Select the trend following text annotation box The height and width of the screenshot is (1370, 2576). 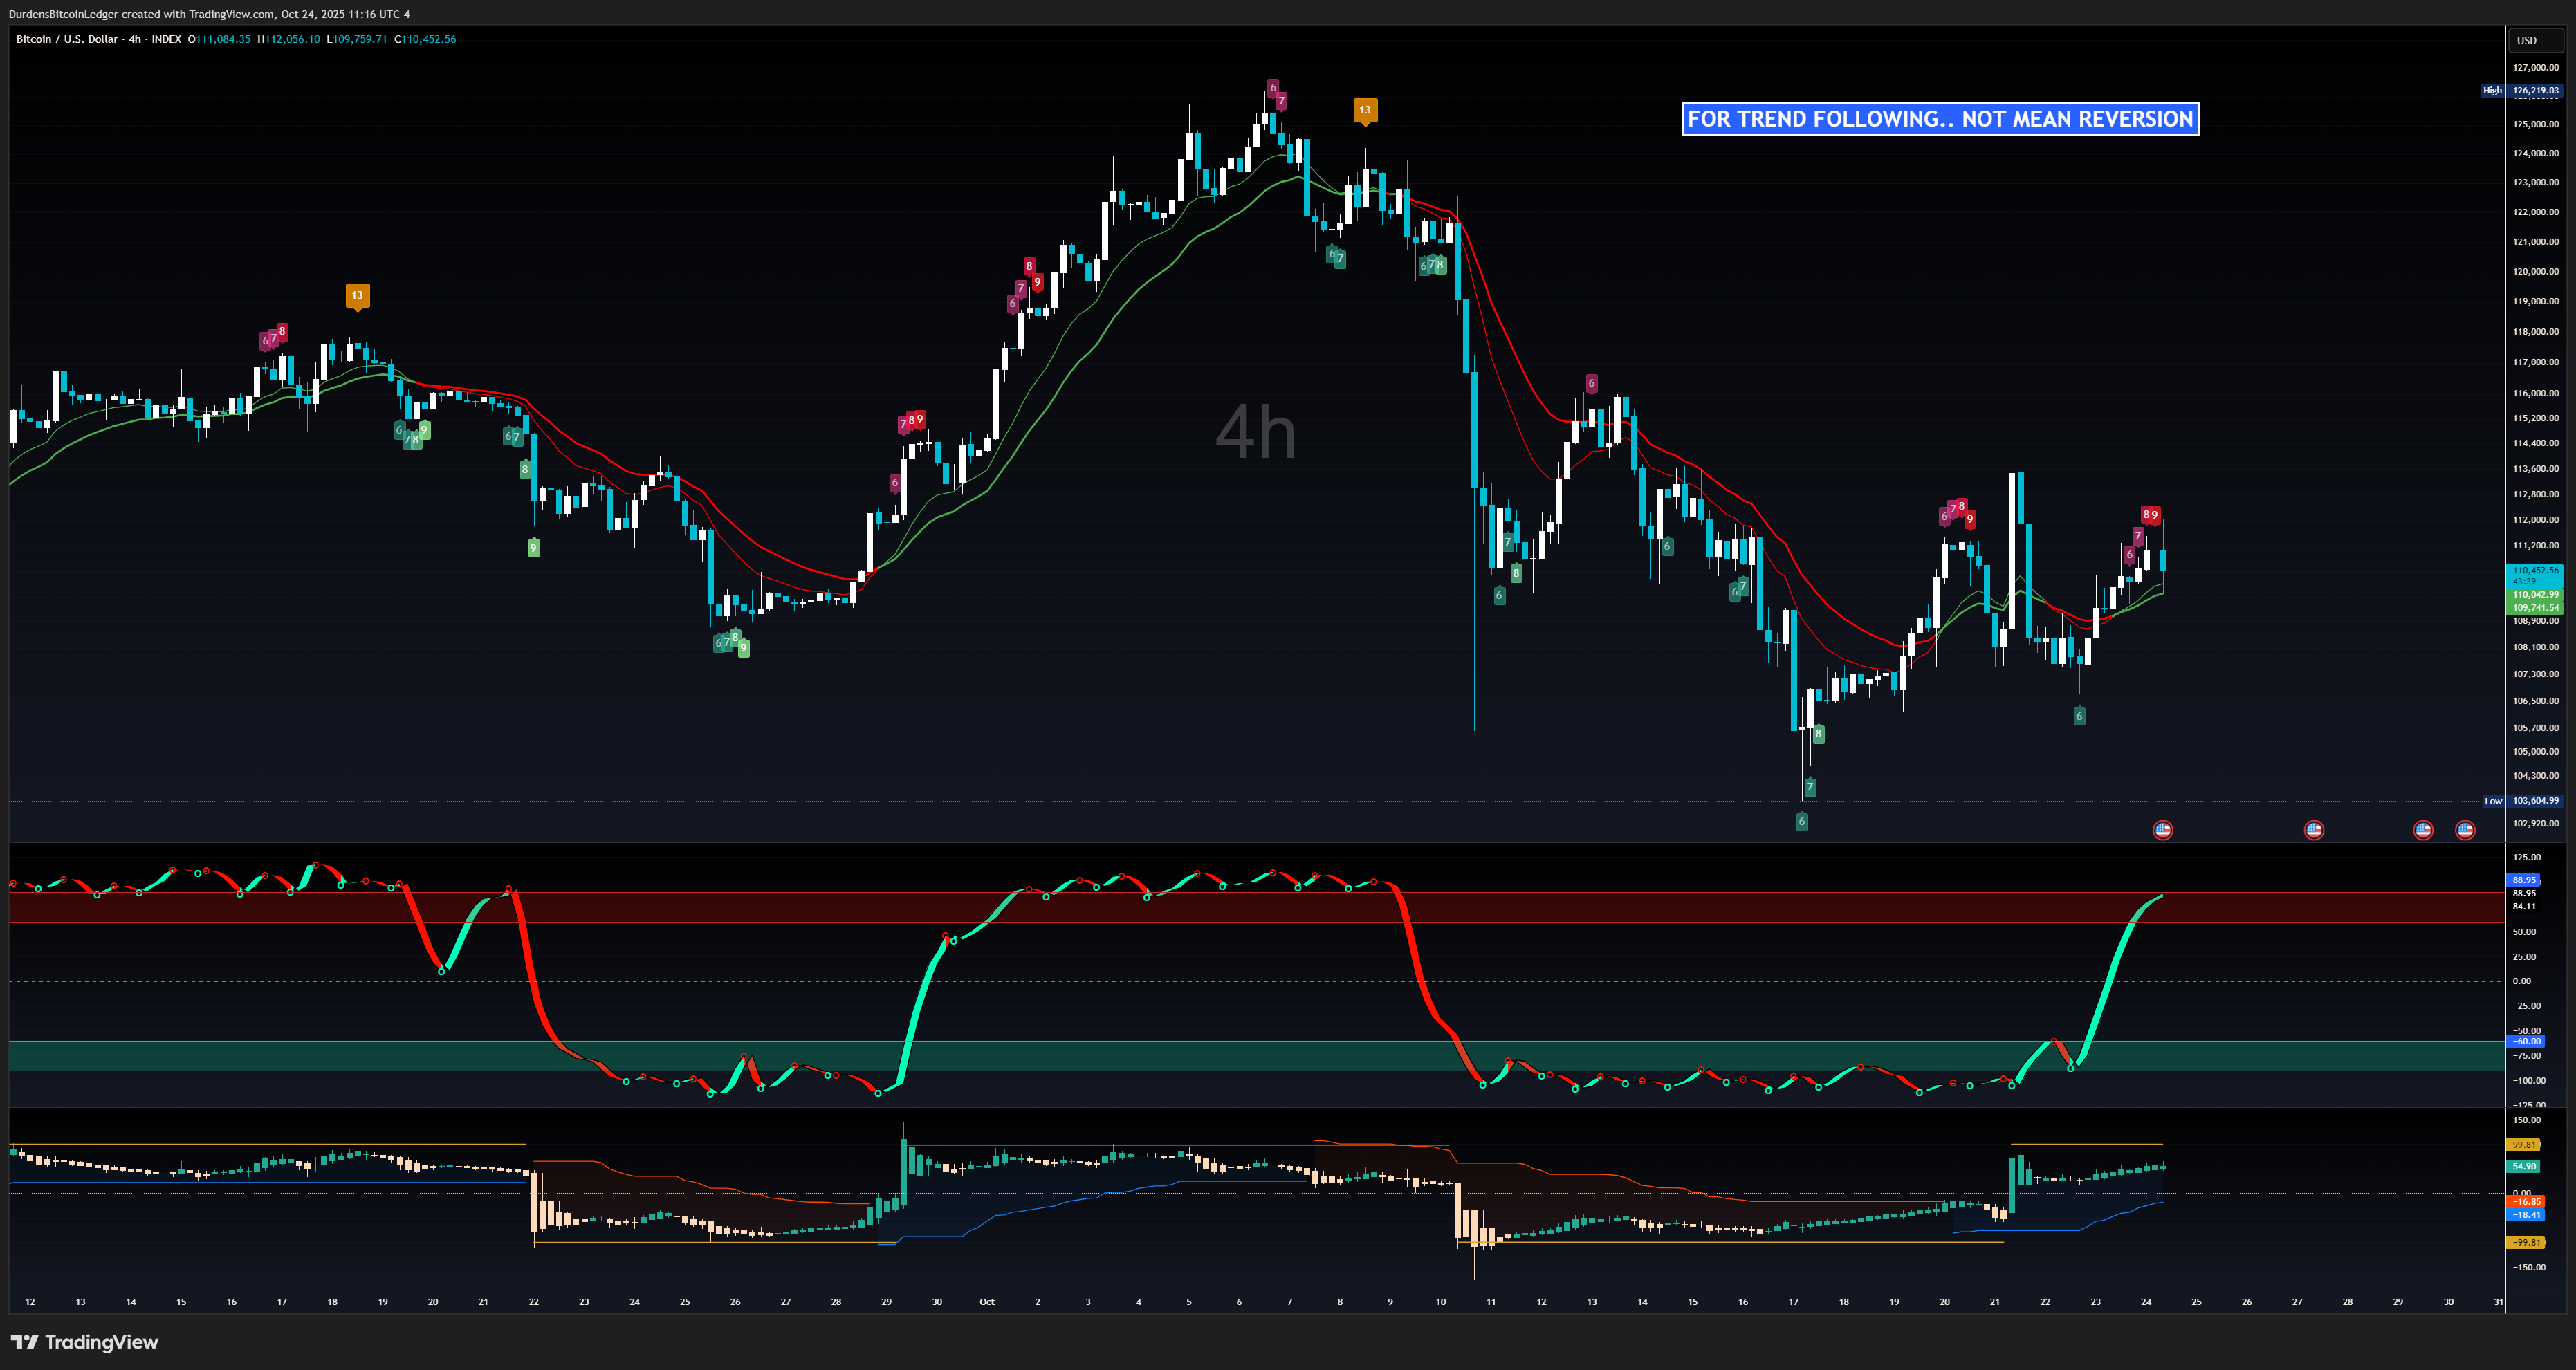pyautogui.click(x=1940, y=119)
